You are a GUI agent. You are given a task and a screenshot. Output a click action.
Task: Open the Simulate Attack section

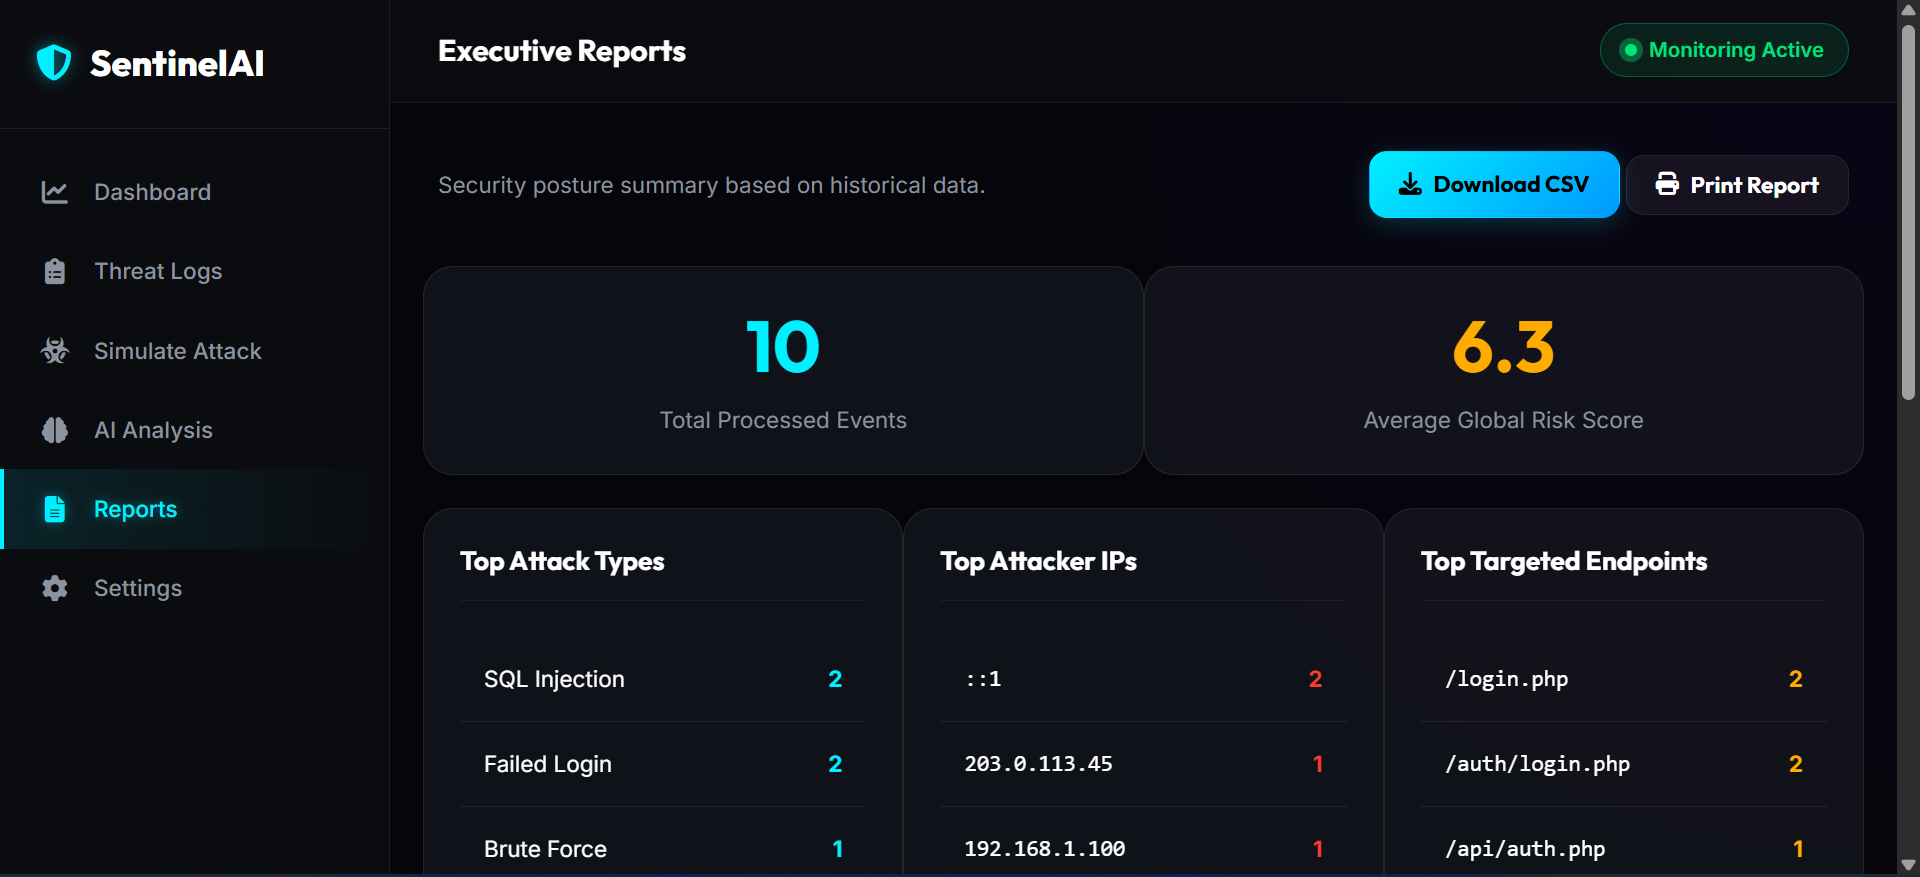(195, 351)
